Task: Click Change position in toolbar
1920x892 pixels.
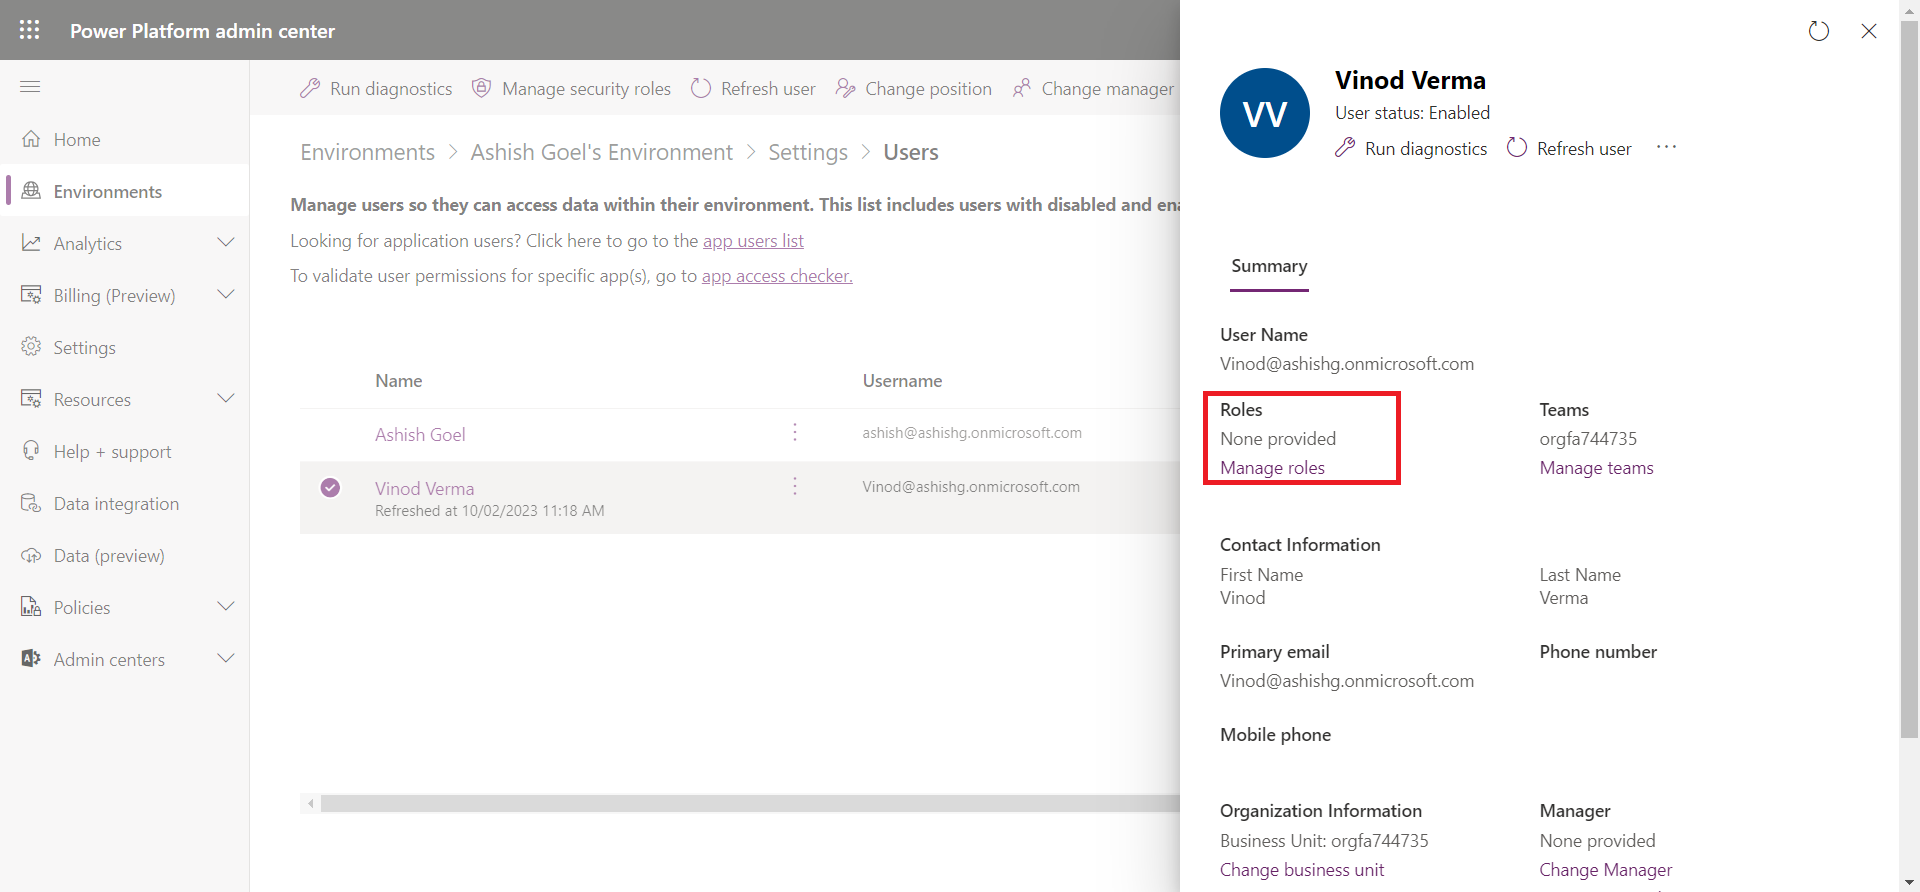Action: tap(914, 89)
